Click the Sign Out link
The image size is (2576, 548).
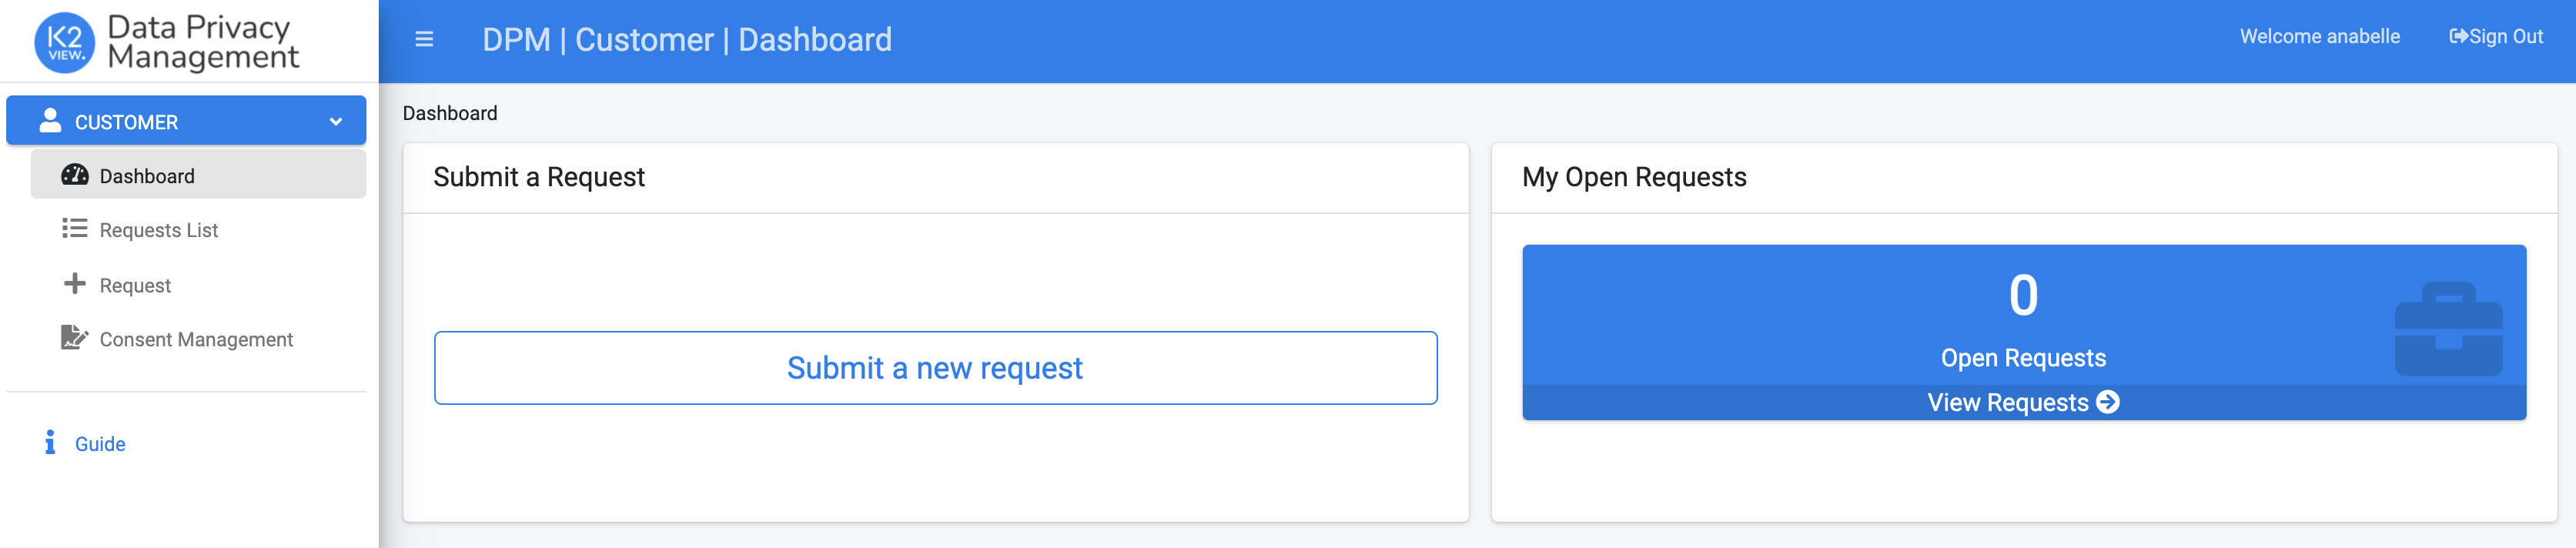point(2495,37)
